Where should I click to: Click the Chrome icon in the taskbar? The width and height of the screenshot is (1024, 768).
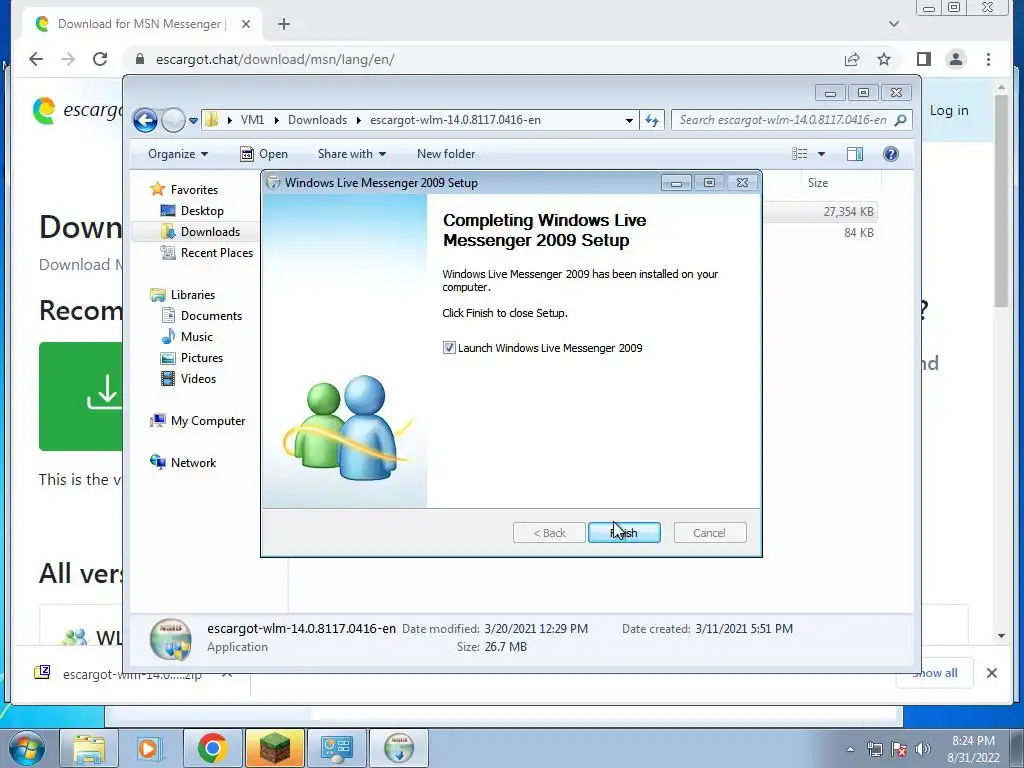click(211, 748)
